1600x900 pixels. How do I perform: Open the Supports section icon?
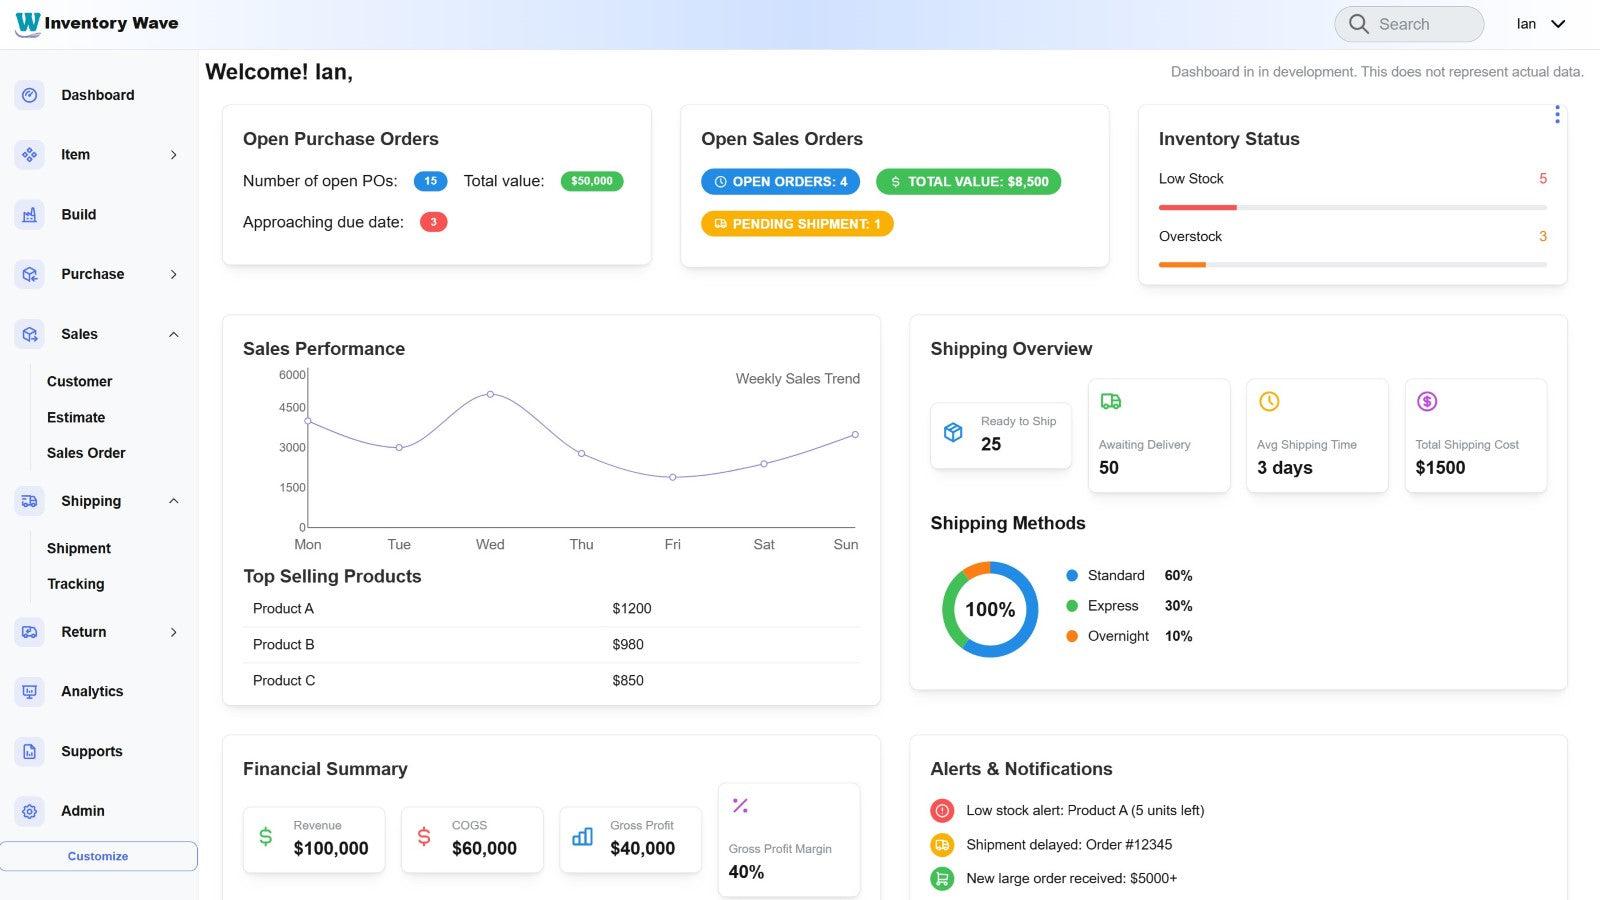pyautogui.click(x=29, y=751)
